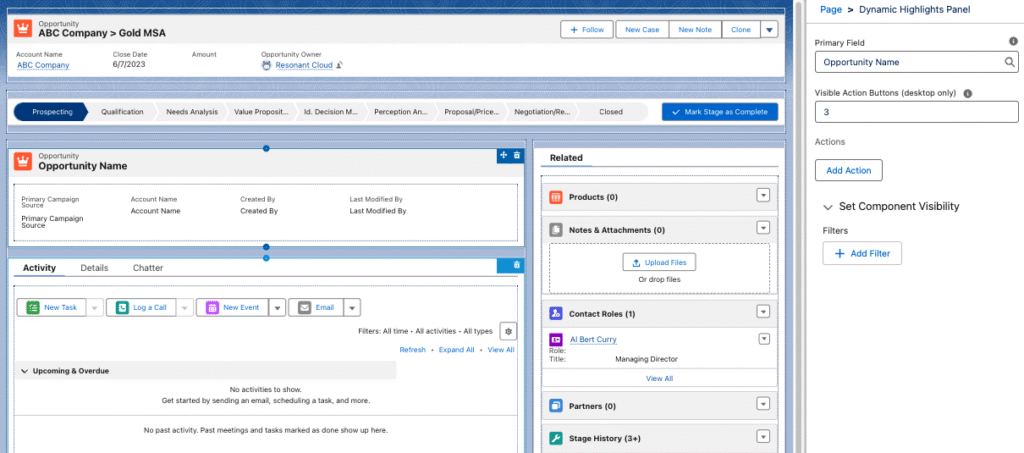The height and width of the screenshot is (453, 1024).
Task: Click the search icon in Primary Field
Action: [x=1010, y=62]
